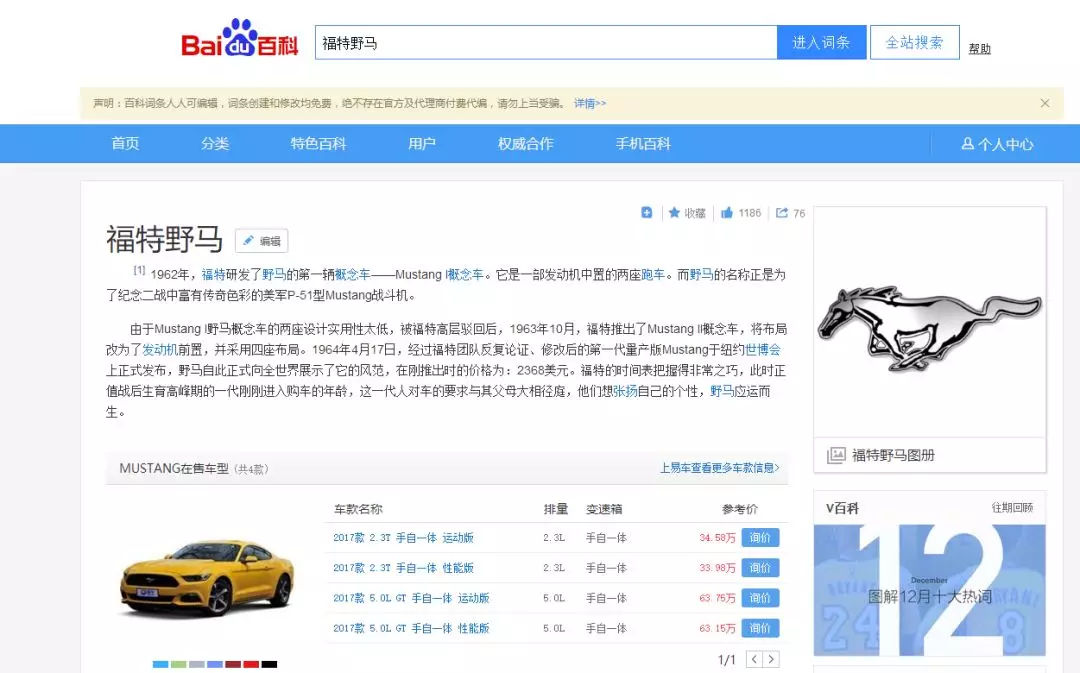The width and height of the screenshot is (1080, 673).
Task: Pick the green car color swatch
Action: [x=178, y=664]
